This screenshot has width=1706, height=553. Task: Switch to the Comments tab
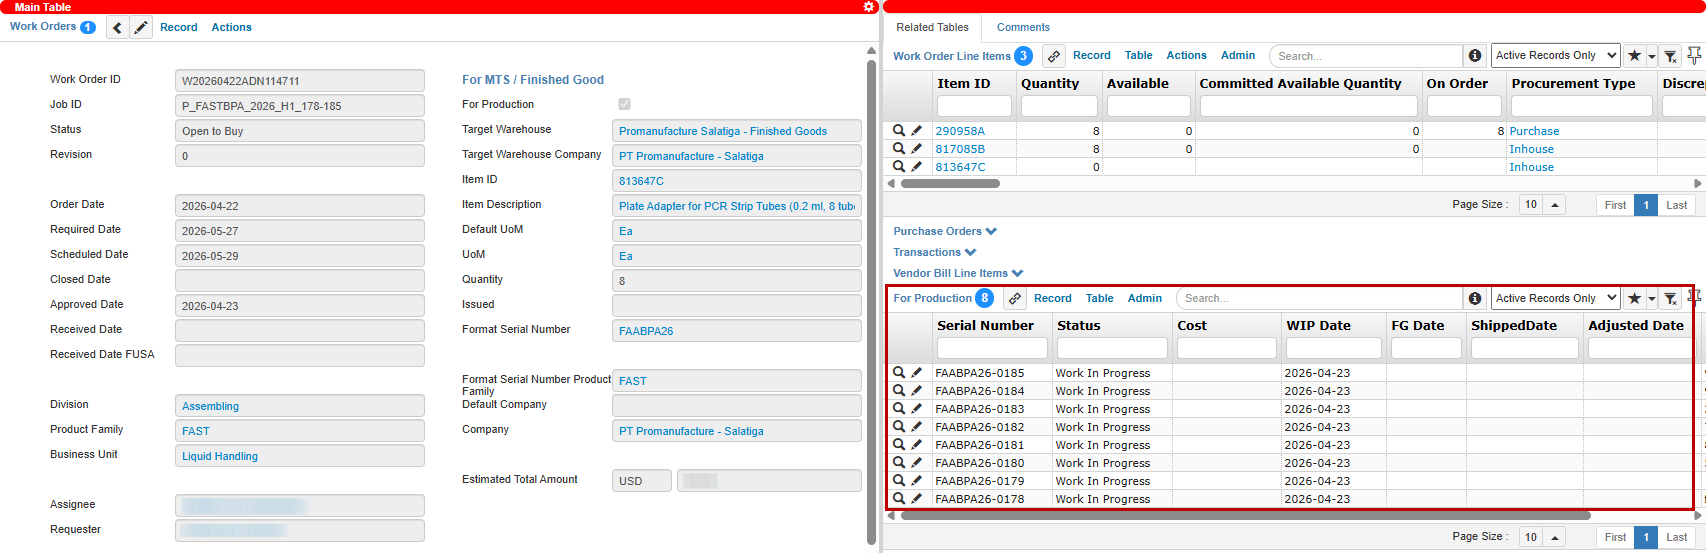1023,27
